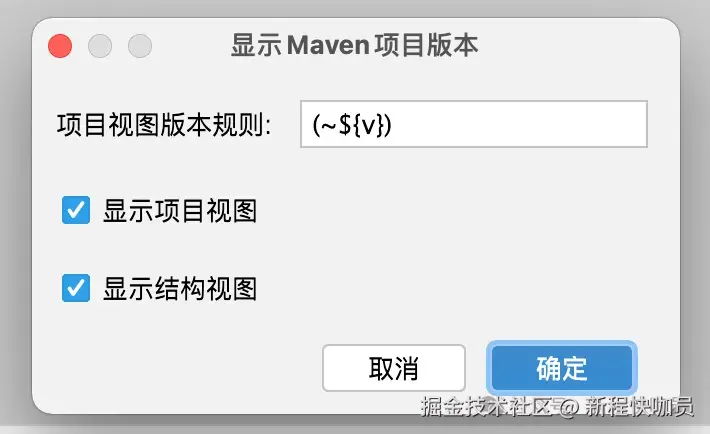Click the 显示项目视图 label text
This screenshot has height=434, width=710.
pyautogui.click(x=180, y=211)
